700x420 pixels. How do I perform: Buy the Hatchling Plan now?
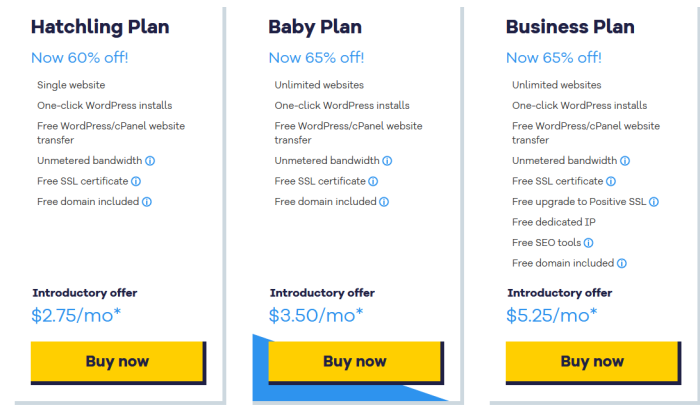pyautogui.click(x=118, y=362)
